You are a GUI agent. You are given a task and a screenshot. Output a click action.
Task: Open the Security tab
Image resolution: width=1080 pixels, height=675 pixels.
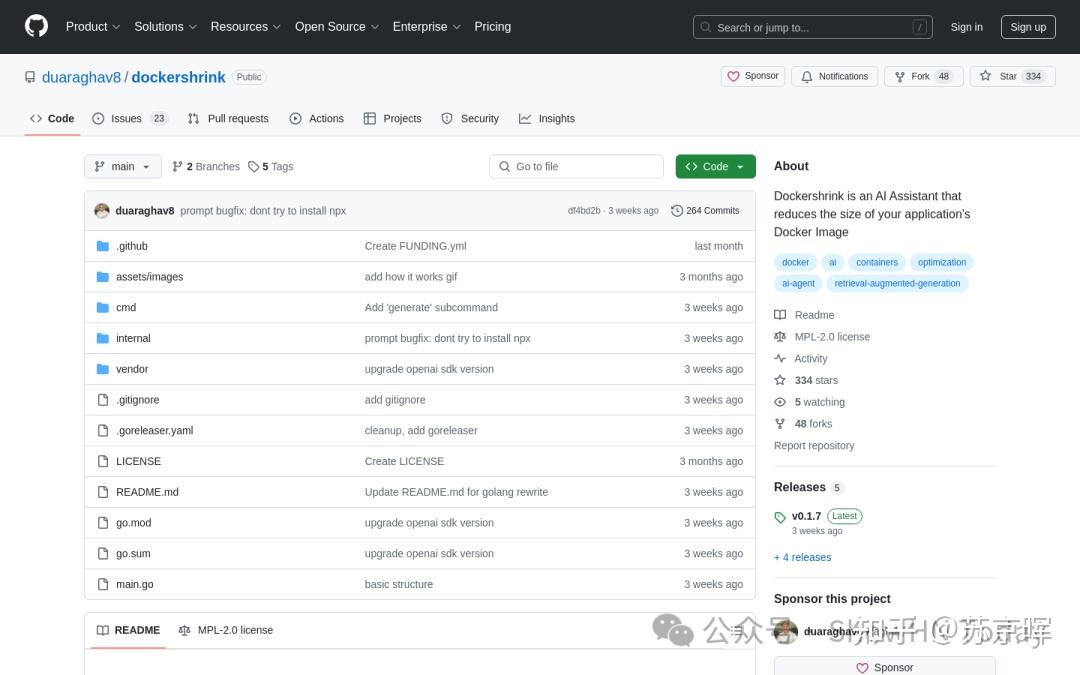click(470, 118)
